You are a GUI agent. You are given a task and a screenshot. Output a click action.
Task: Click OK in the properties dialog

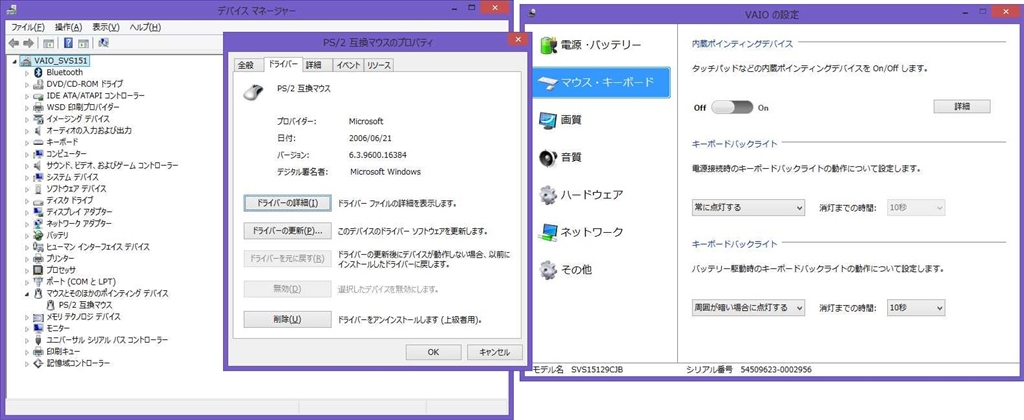433,352
